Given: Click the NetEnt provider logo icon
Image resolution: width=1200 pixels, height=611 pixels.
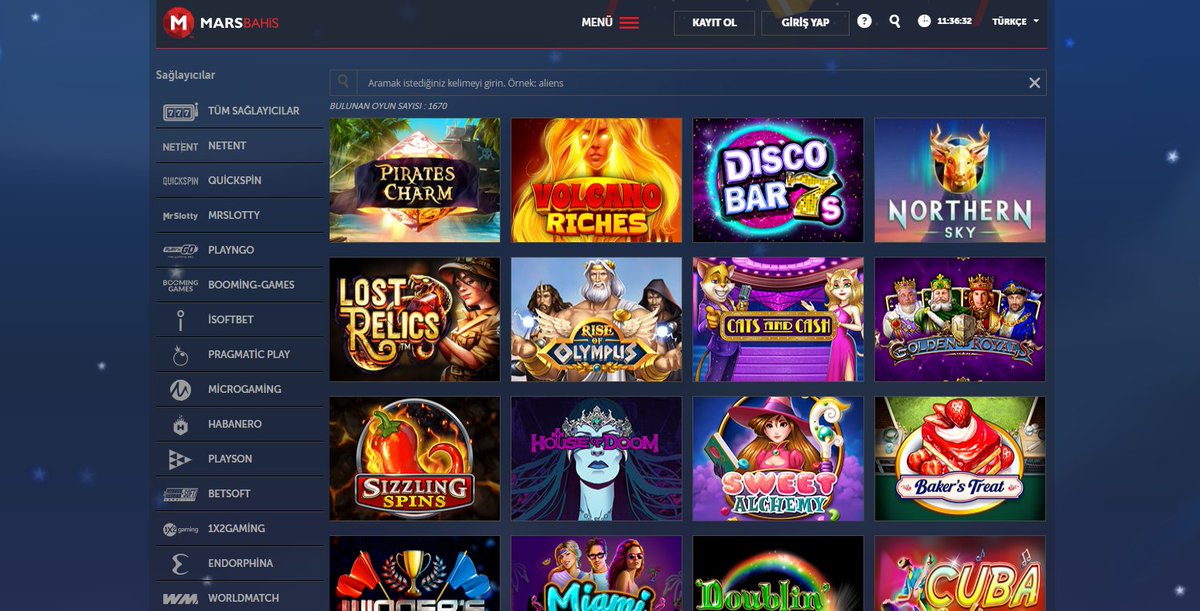Looking at the screenshot, I should (x=180, y=146).
